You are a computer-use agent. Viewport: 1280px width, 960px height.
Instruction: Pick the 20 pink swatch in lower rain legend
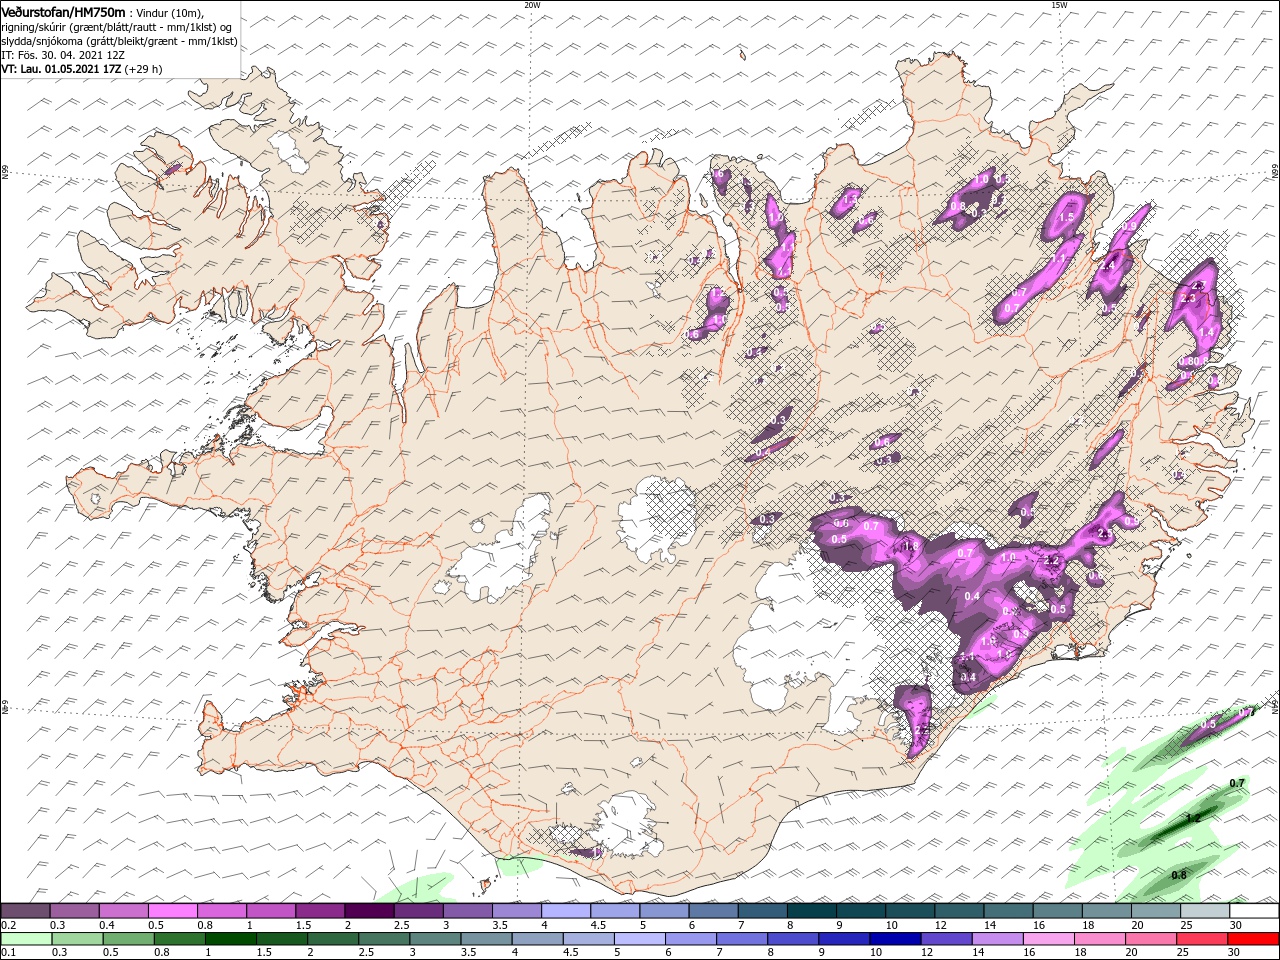(x=1151, y=939)
